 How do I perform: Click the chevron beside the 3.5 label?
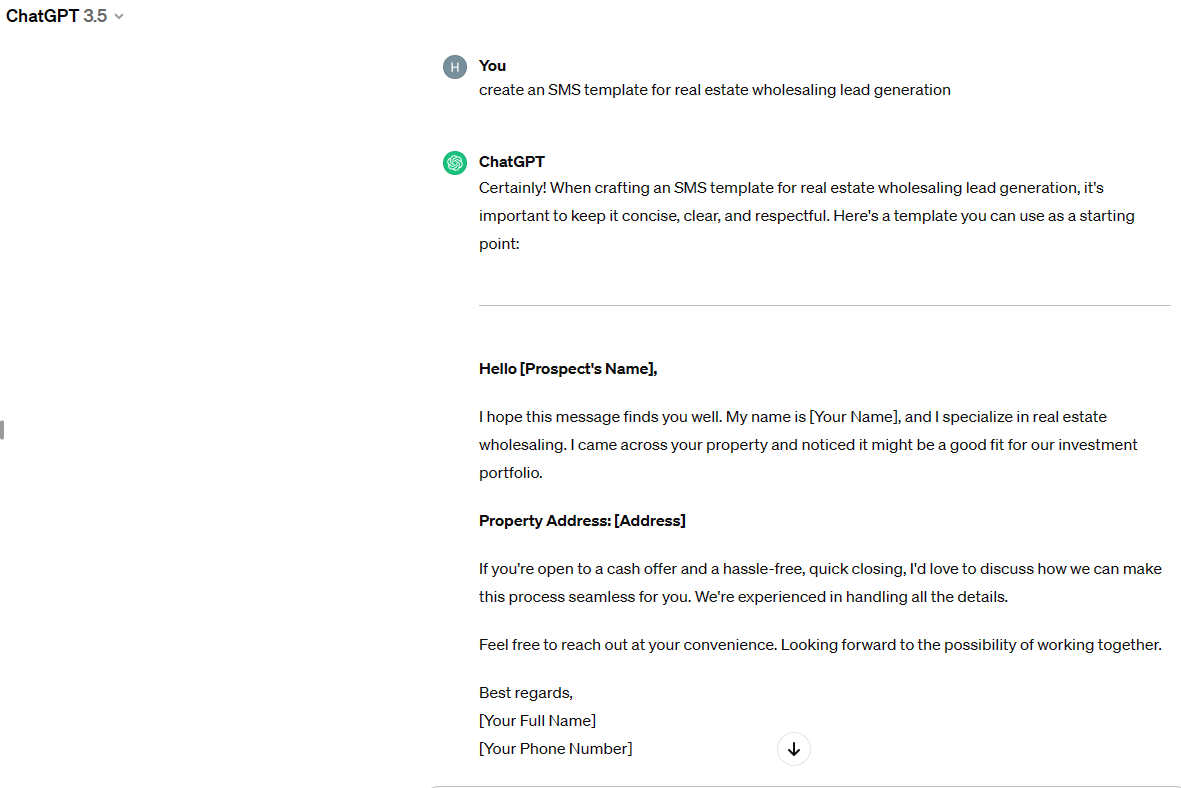point(119,17)
